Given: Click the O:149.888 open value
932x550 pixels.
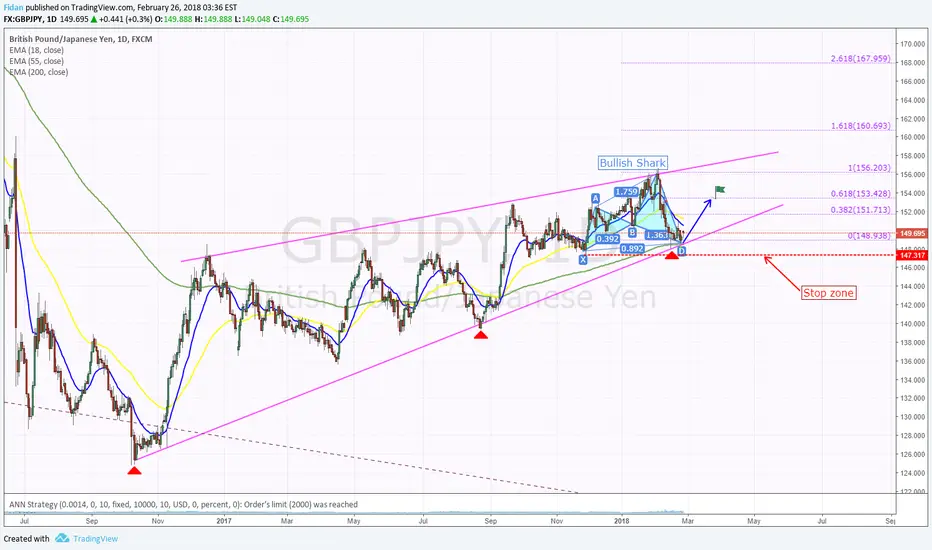Looking at the screenshot, I should click(174, 19).
